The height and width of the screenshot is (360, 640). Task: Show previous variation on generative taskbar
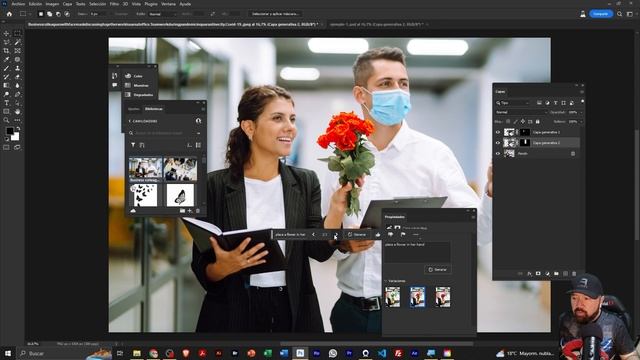click(313, 235)
